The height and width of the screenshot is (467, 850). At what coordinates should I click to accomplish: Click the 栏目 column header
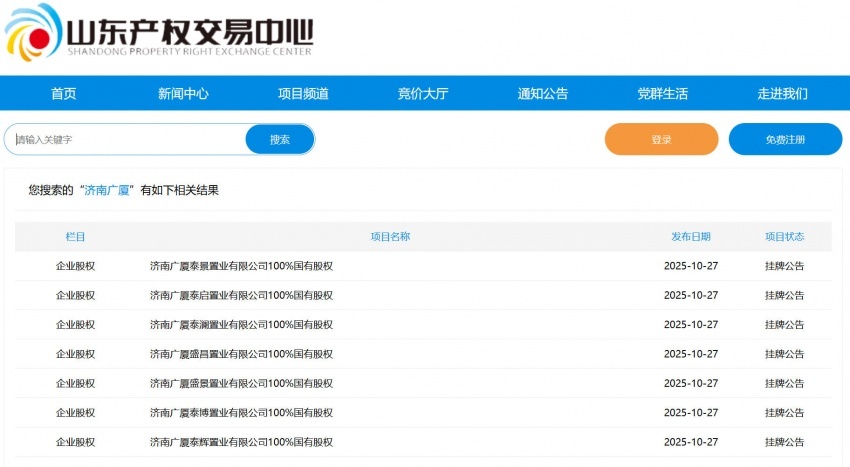[x=75, y=236]
